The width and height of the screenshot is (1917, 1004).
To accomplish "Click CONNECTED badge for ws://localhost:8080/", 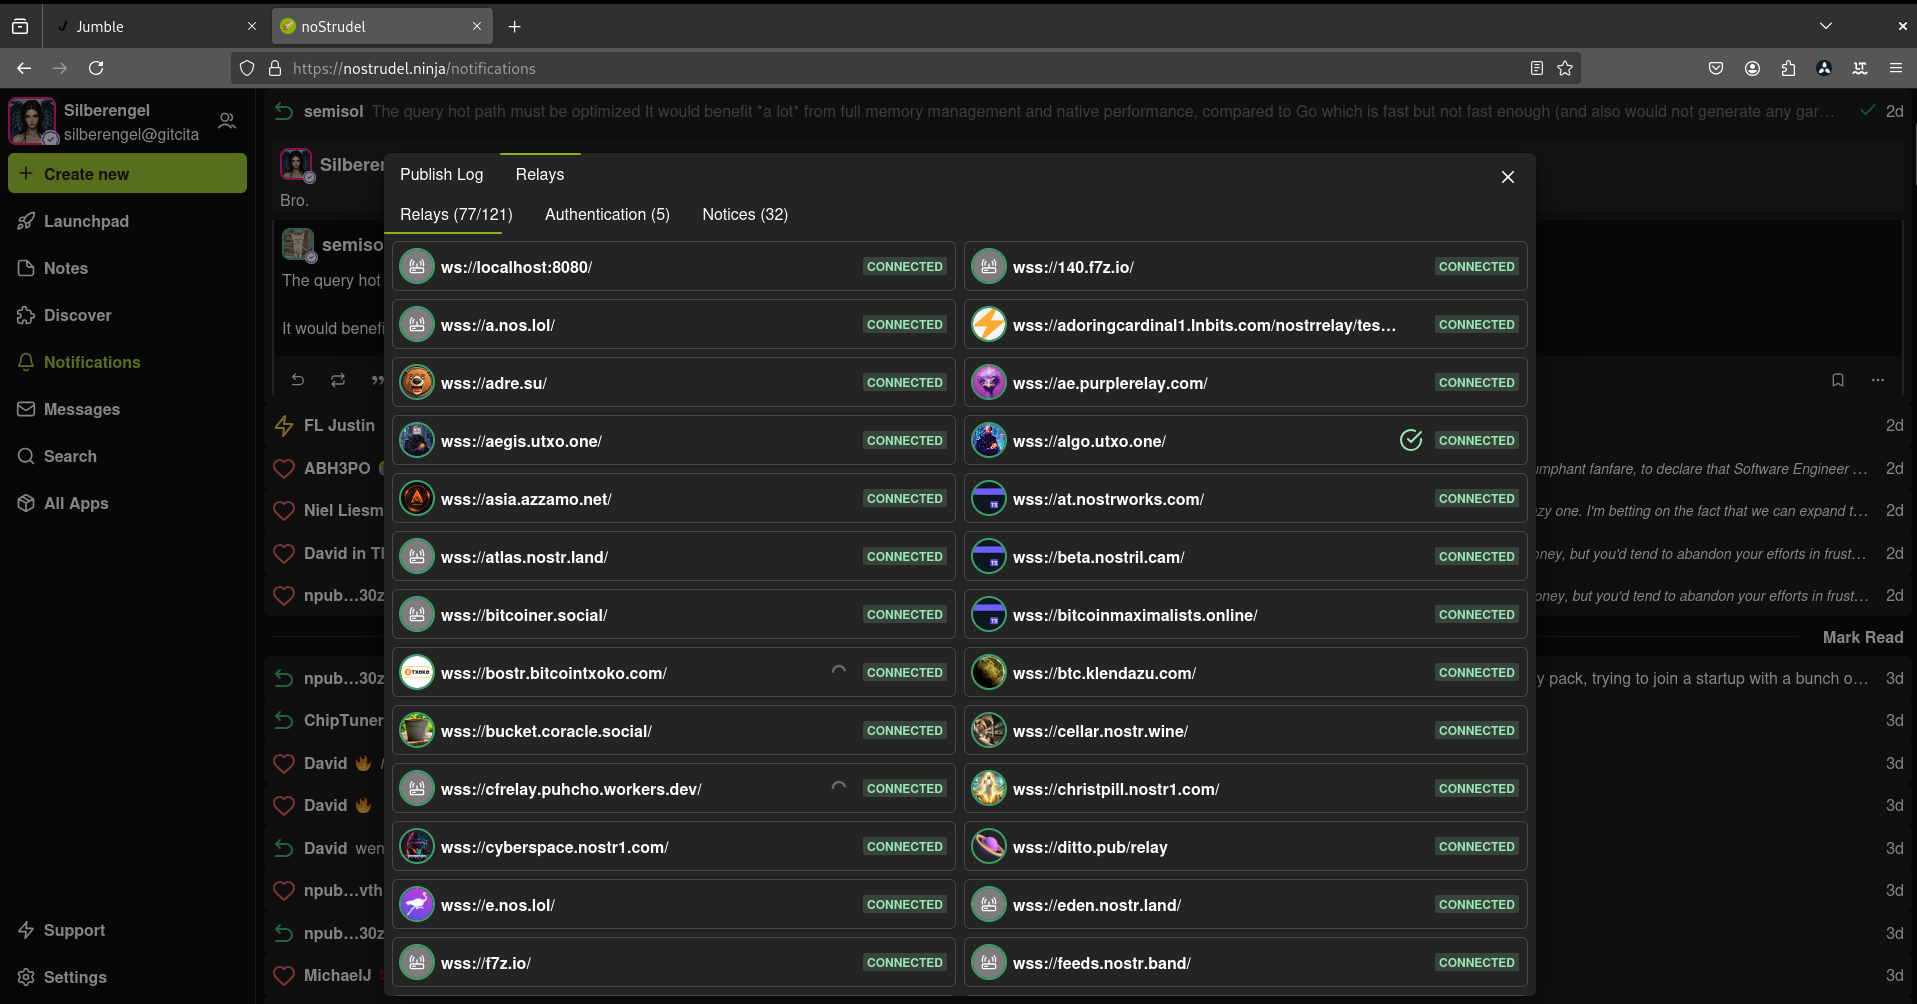I will coord(905,267).
